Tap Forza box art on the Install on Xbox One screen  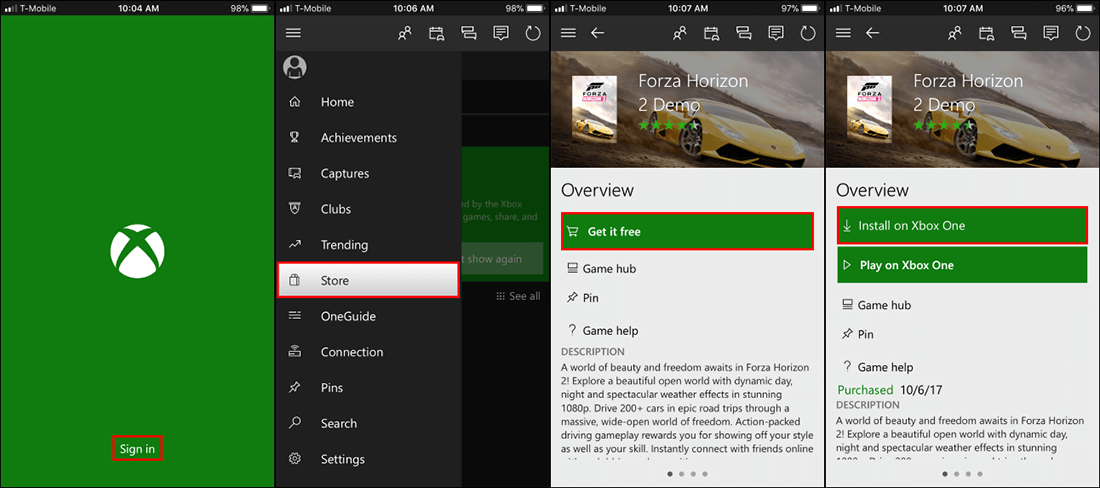point(869,109)
